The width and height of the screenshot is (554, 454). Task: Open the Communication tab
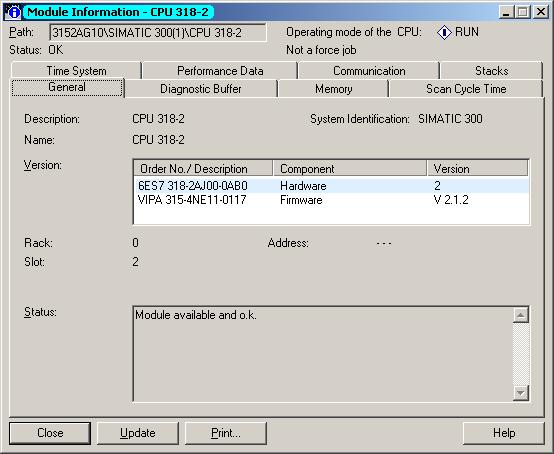click(x=369, y=71)
